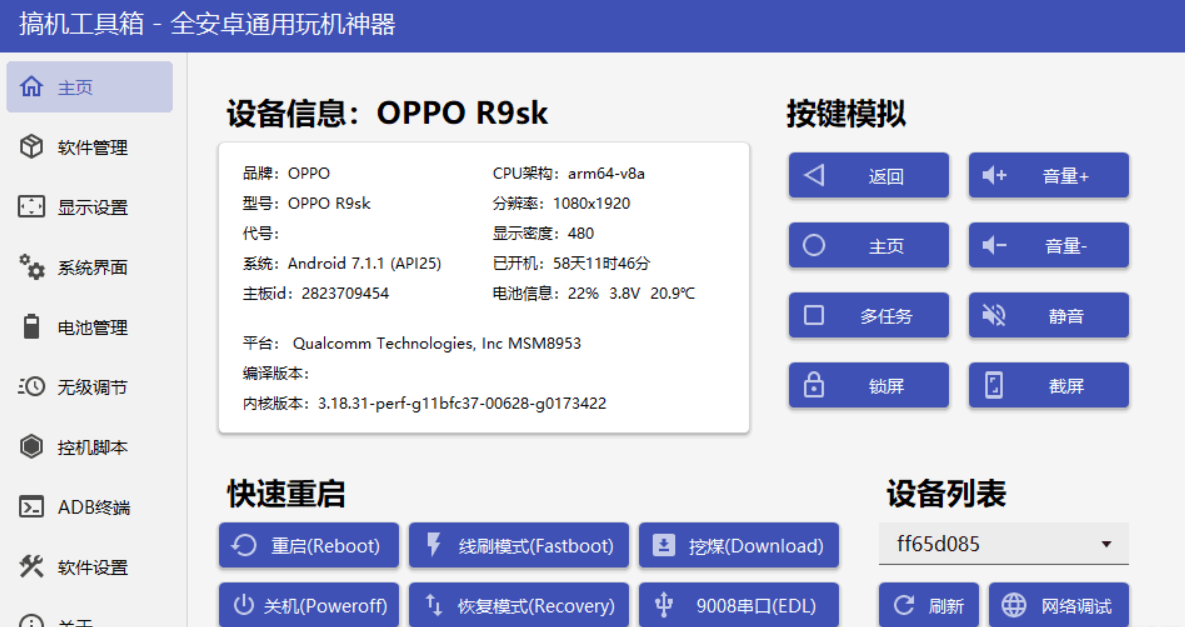This screenshot has width=1185, height=627.
Task: Reboot device using 重启(Reboot)
Action: tap(308, 545)
